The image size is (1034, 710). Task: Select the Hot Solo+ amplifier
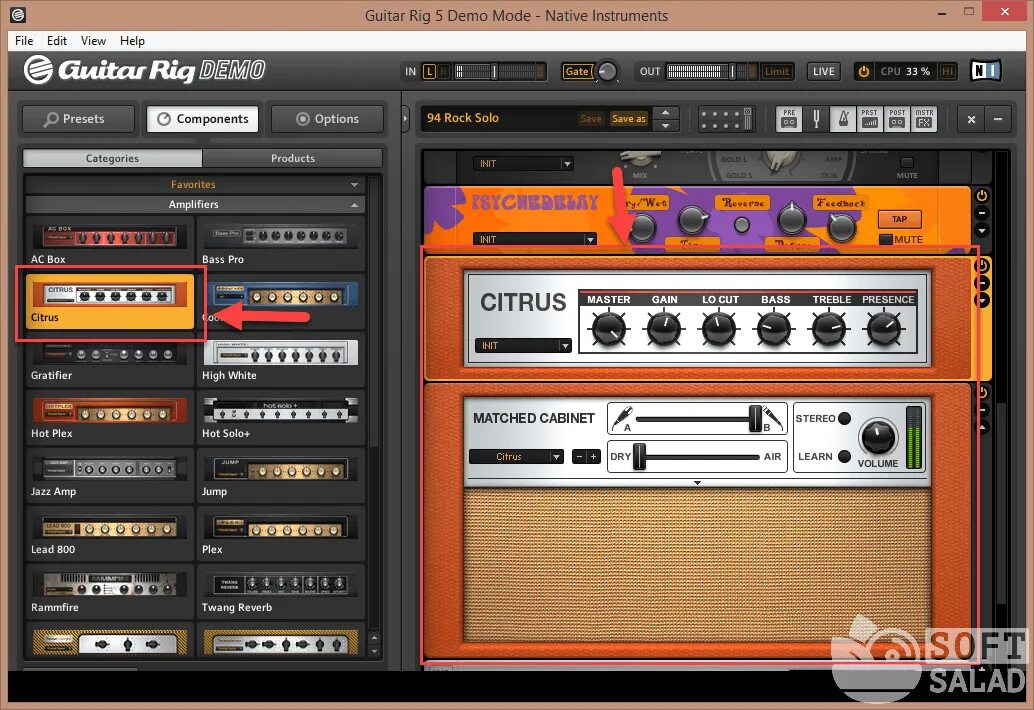[281, 417]
